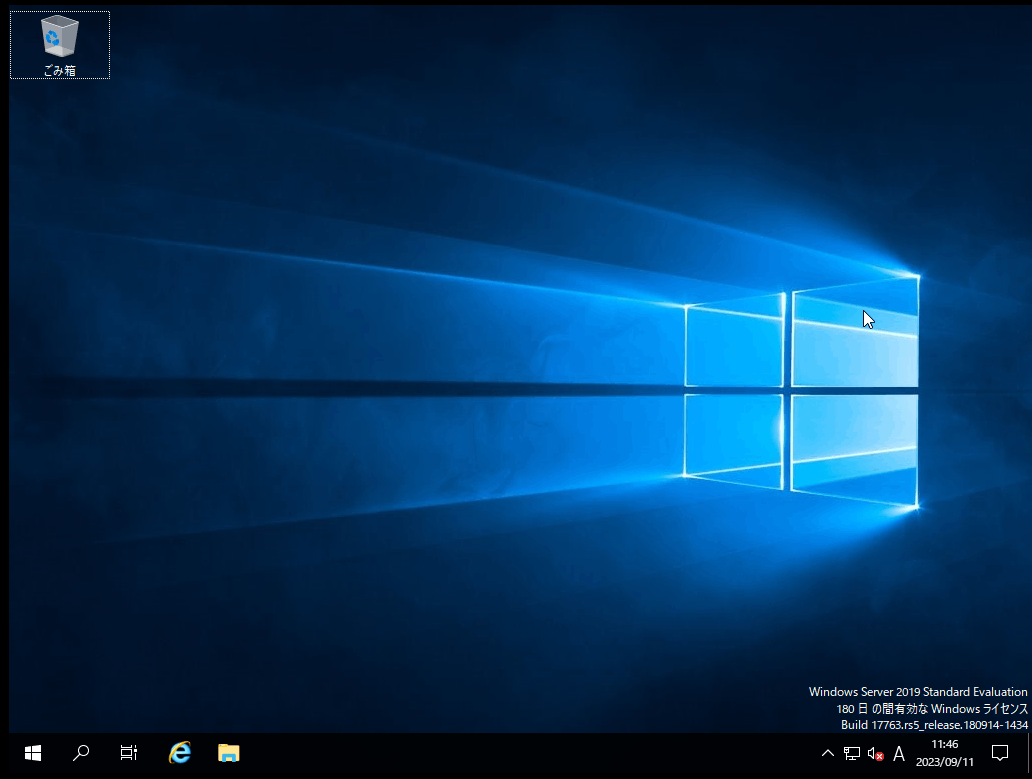The width and height of the screenshot is (1032, 779).
Task: Open the Windows Start menu
Action: (33, 753)
